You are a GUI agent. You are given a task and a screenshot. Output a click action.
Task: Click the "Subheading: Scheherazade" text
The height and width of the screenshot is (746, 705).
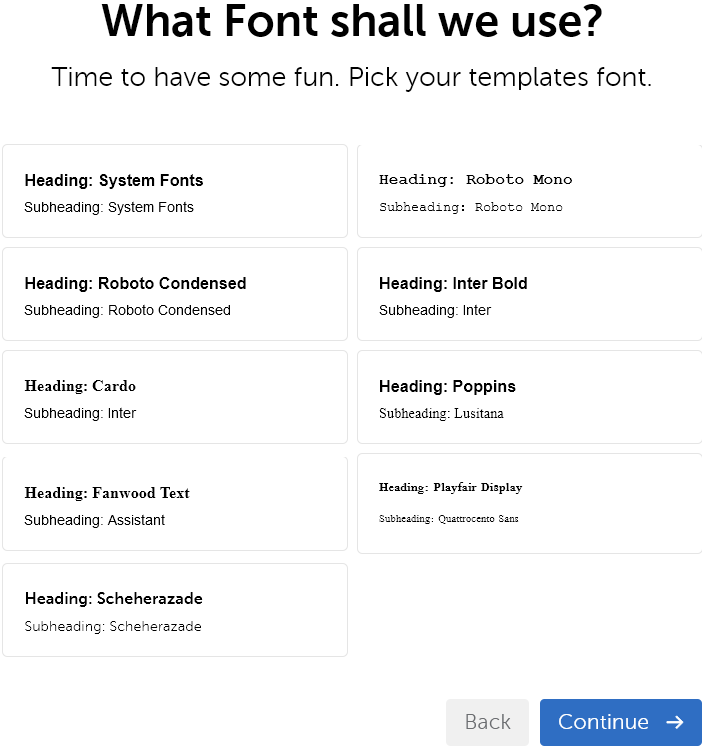(x=113, y=627)
